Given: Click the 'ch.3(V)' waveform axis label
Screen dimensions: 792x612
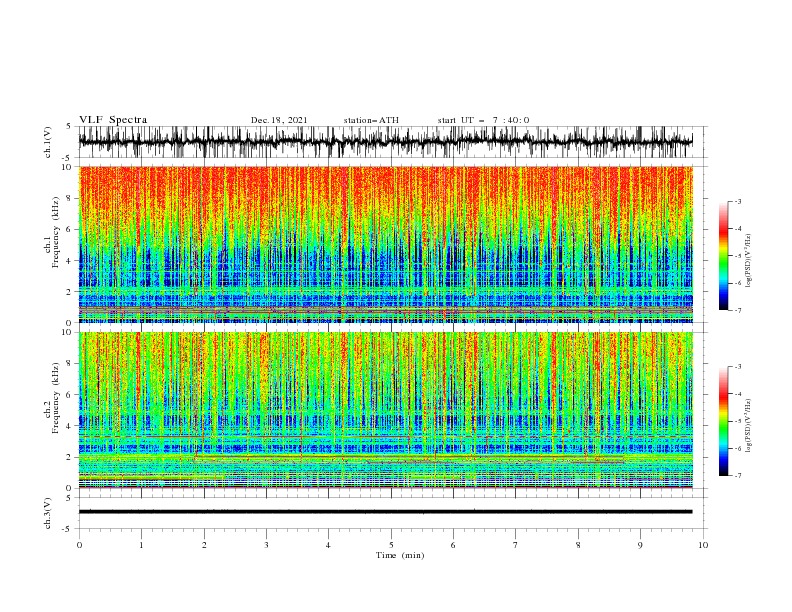Looking at the screenshot, I should tap(48, 513).
